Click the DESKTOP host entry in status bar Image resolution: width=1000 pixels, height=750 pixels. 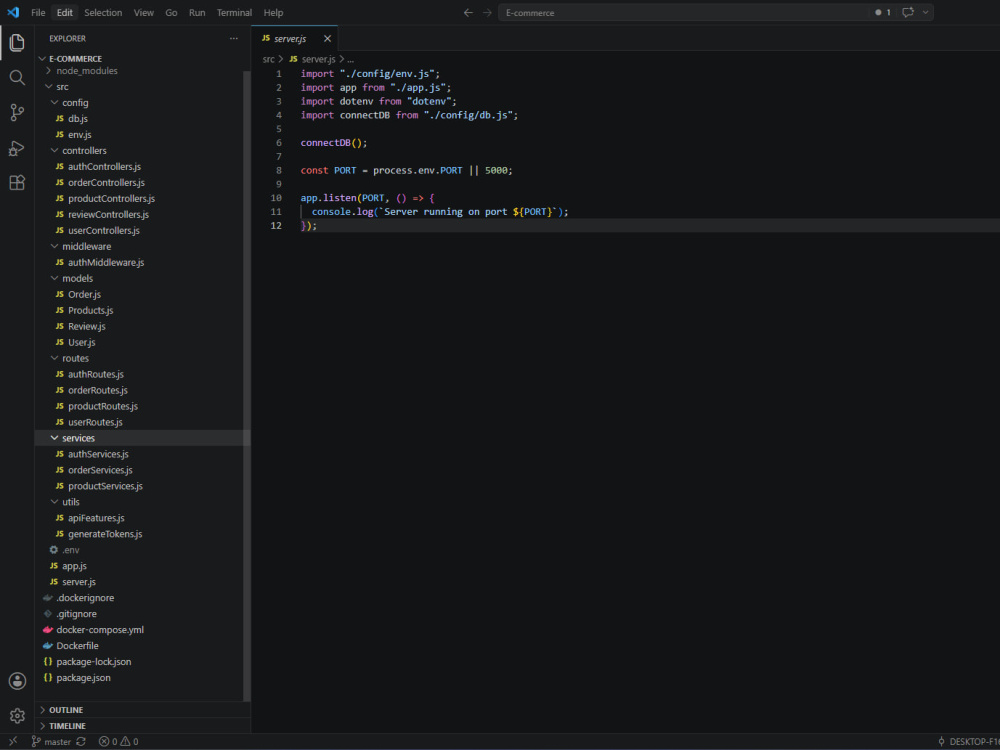pyautogui.click(x=968, y=741)
